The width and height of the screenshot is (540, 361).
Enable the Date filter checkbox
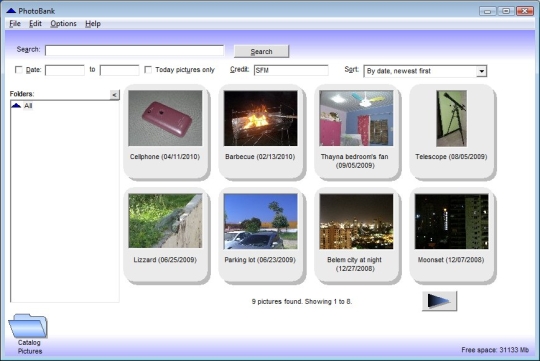[x=19, y=70]
